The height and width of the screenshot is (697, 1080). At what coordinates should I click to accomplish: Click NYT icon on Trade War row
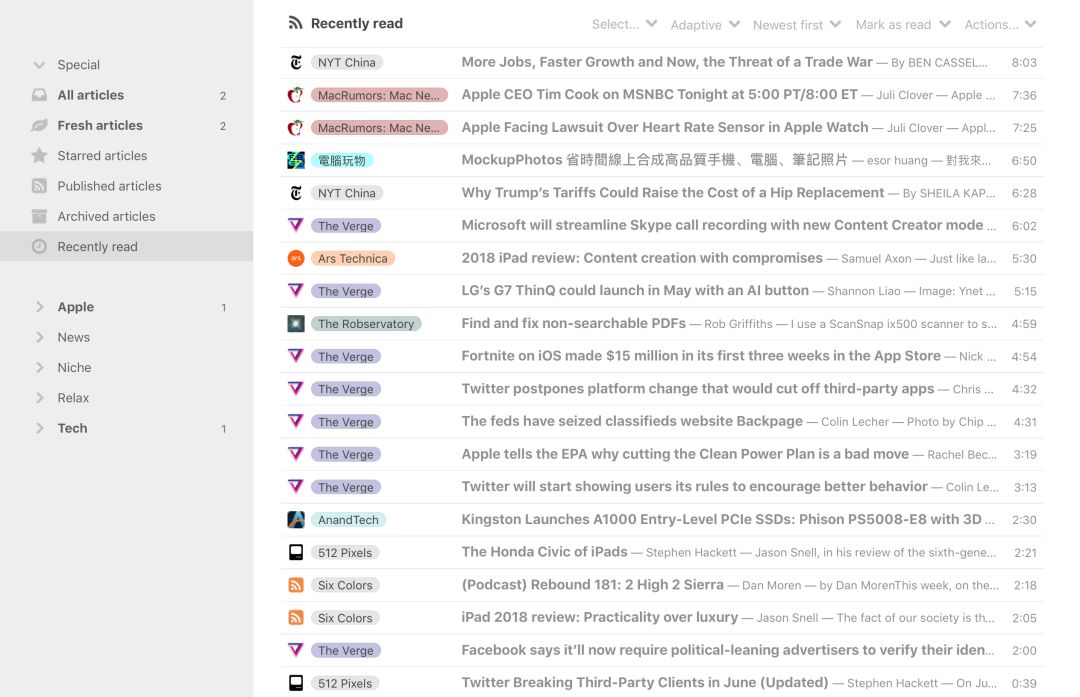tap(296, 62)
